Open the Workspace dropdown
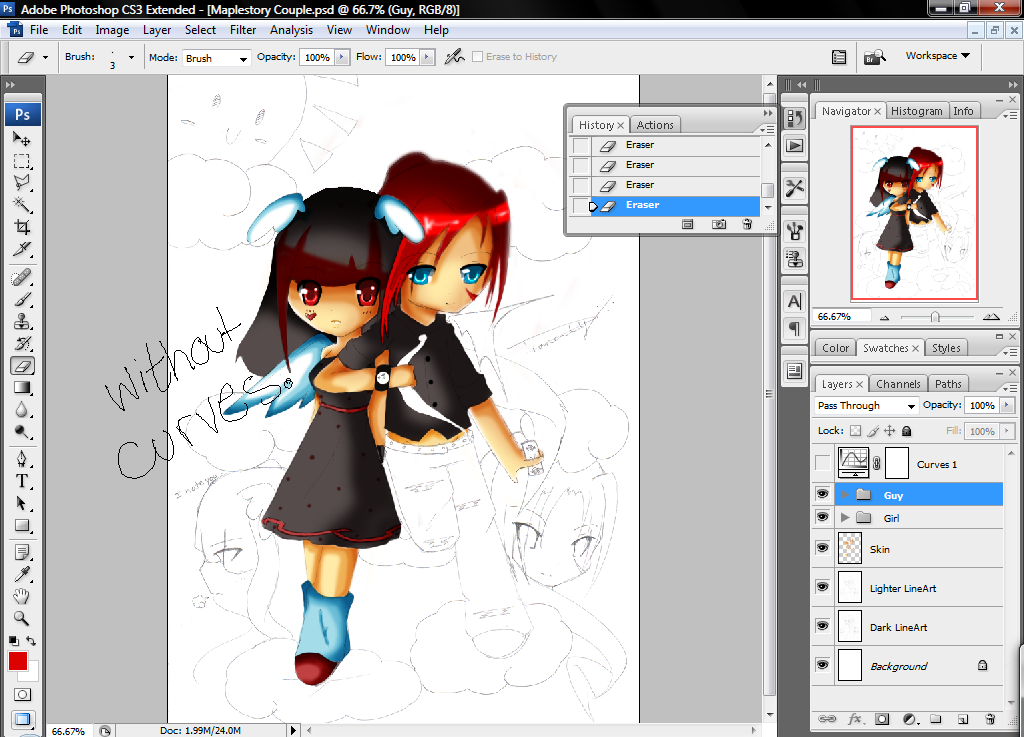The width and height of the screenshot is (1024, 737). [x=938, y=56]
